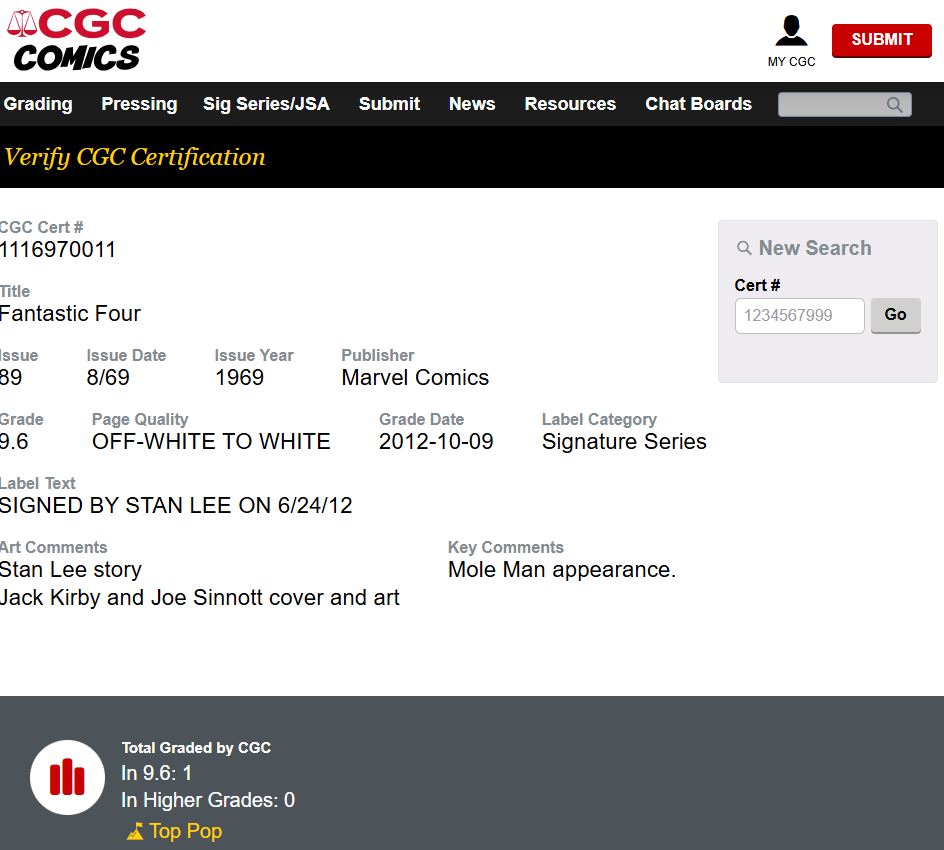Click the site search field in the navigation bar

pyautogui.click(x=844, y=104)
